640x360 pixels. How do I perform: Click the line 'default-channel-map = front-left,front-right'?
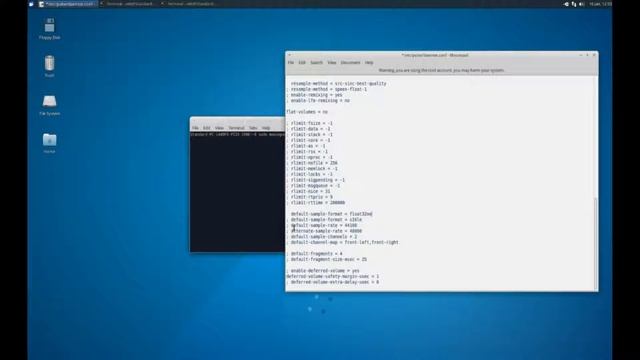click(342, 242)
